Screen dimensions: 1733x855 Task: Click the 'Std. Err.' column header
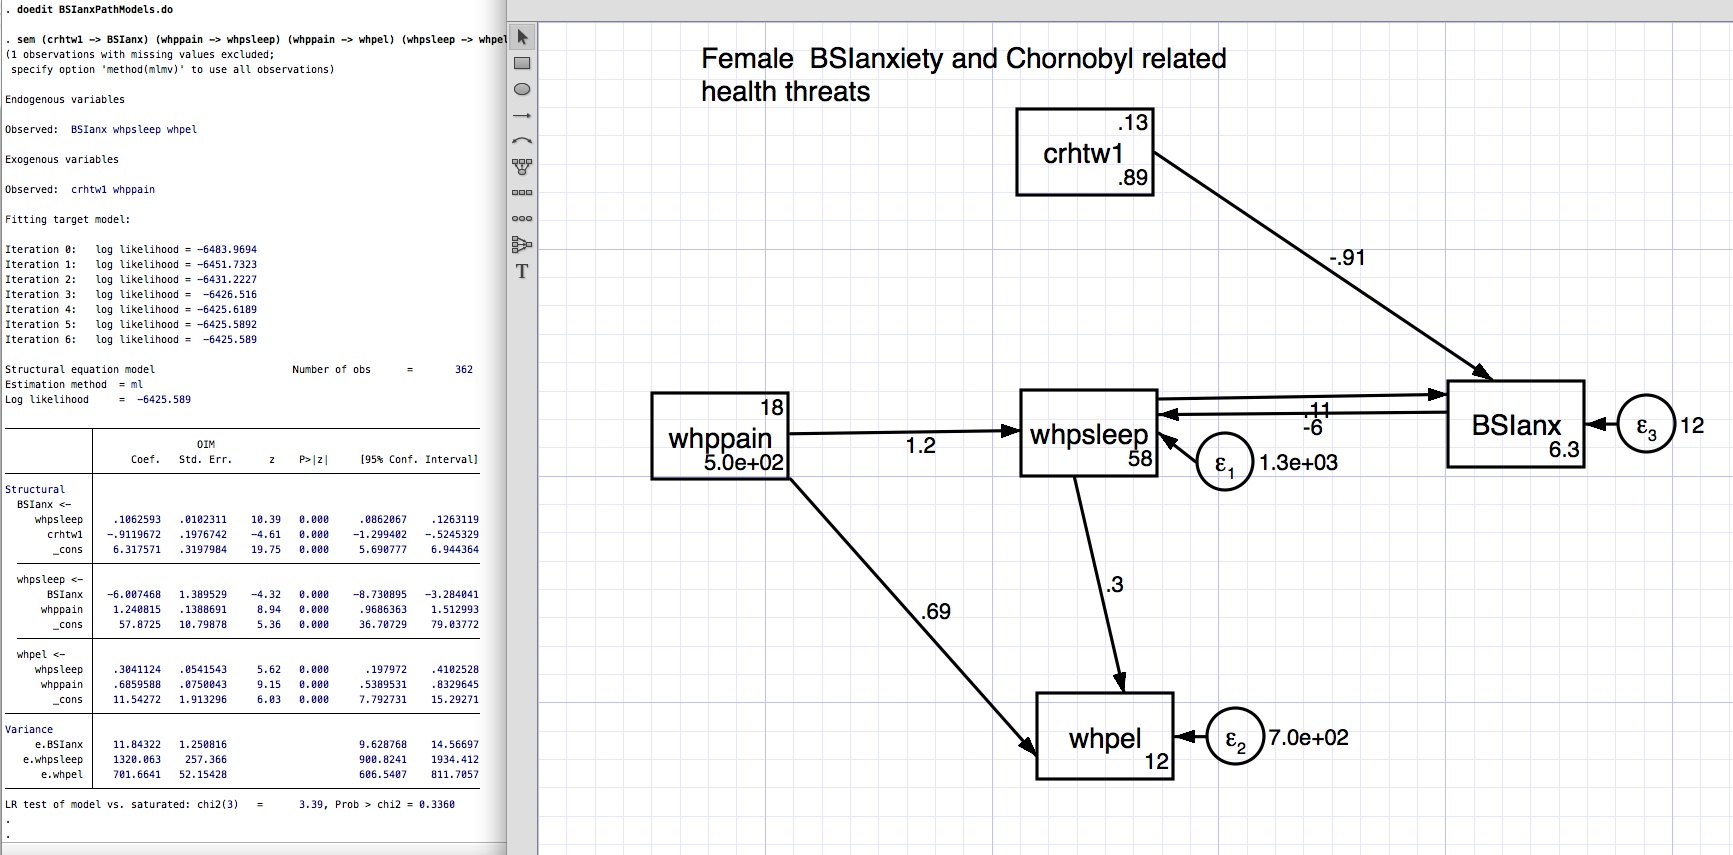pos(205,460)
